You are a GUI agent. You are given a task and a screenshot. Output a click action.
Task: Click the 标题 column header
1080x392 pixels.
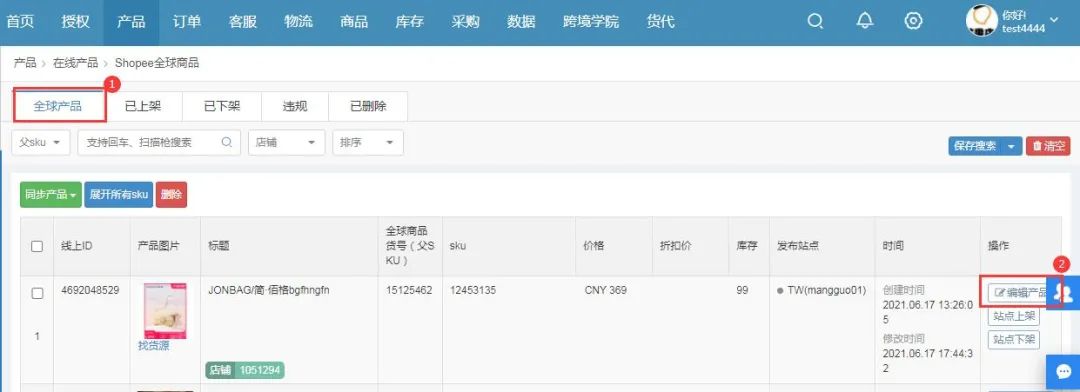pyautogui.click(x=219, y=246)
